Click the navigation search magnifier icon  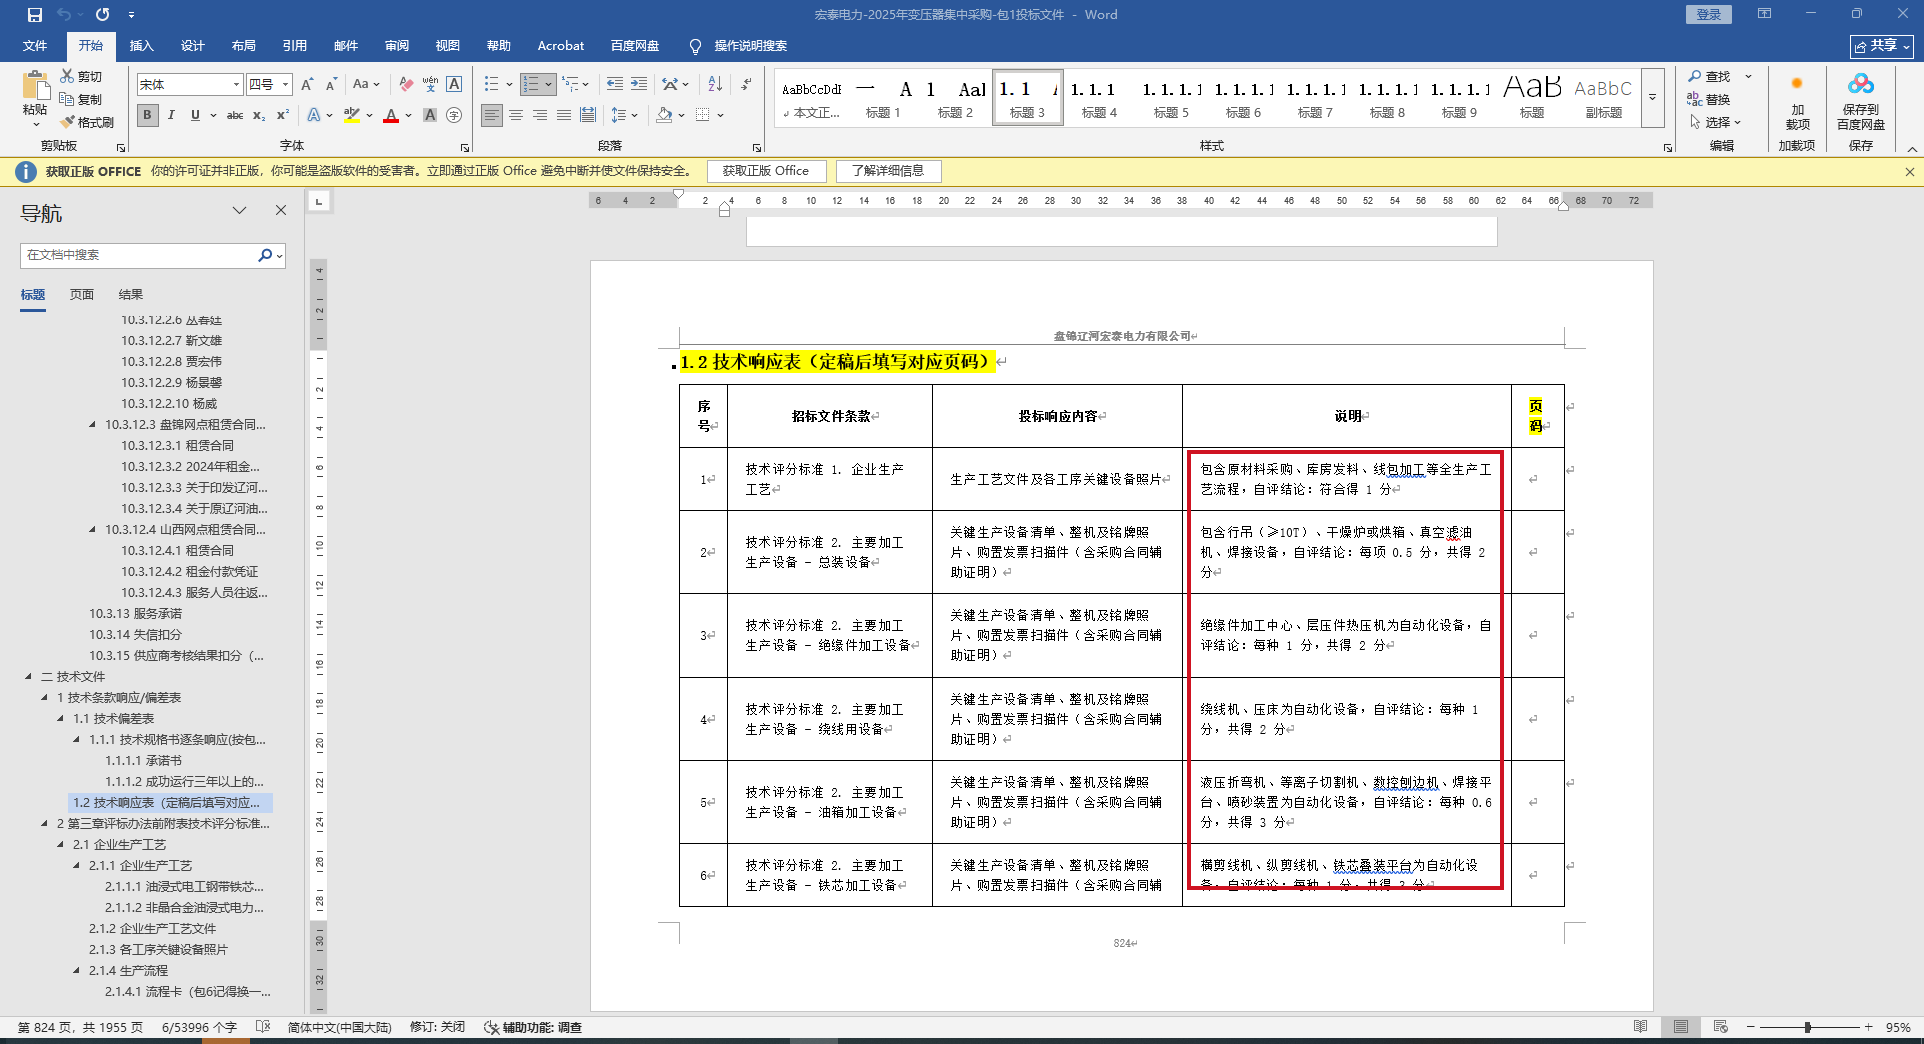pos(265,255)
